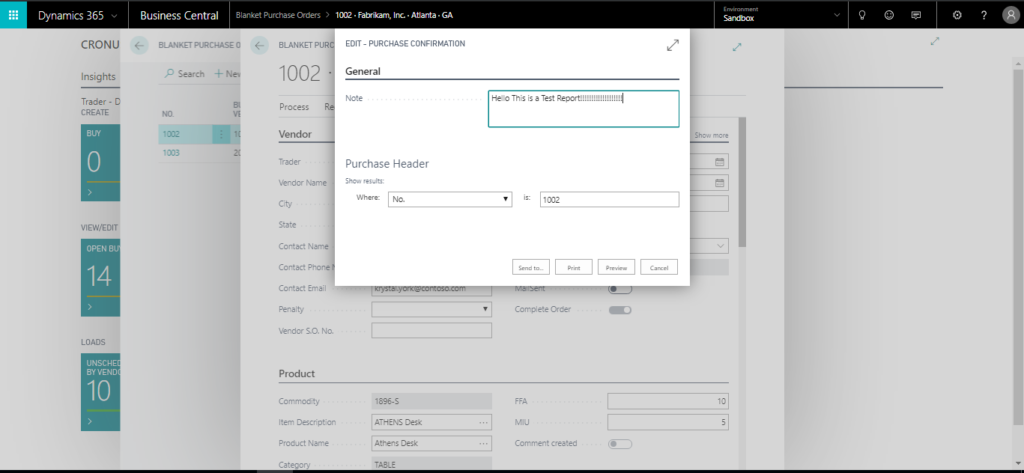The image size is (1024, 473).
Task: Open the Where field dropdown showing No.
Action: point(450,199)
